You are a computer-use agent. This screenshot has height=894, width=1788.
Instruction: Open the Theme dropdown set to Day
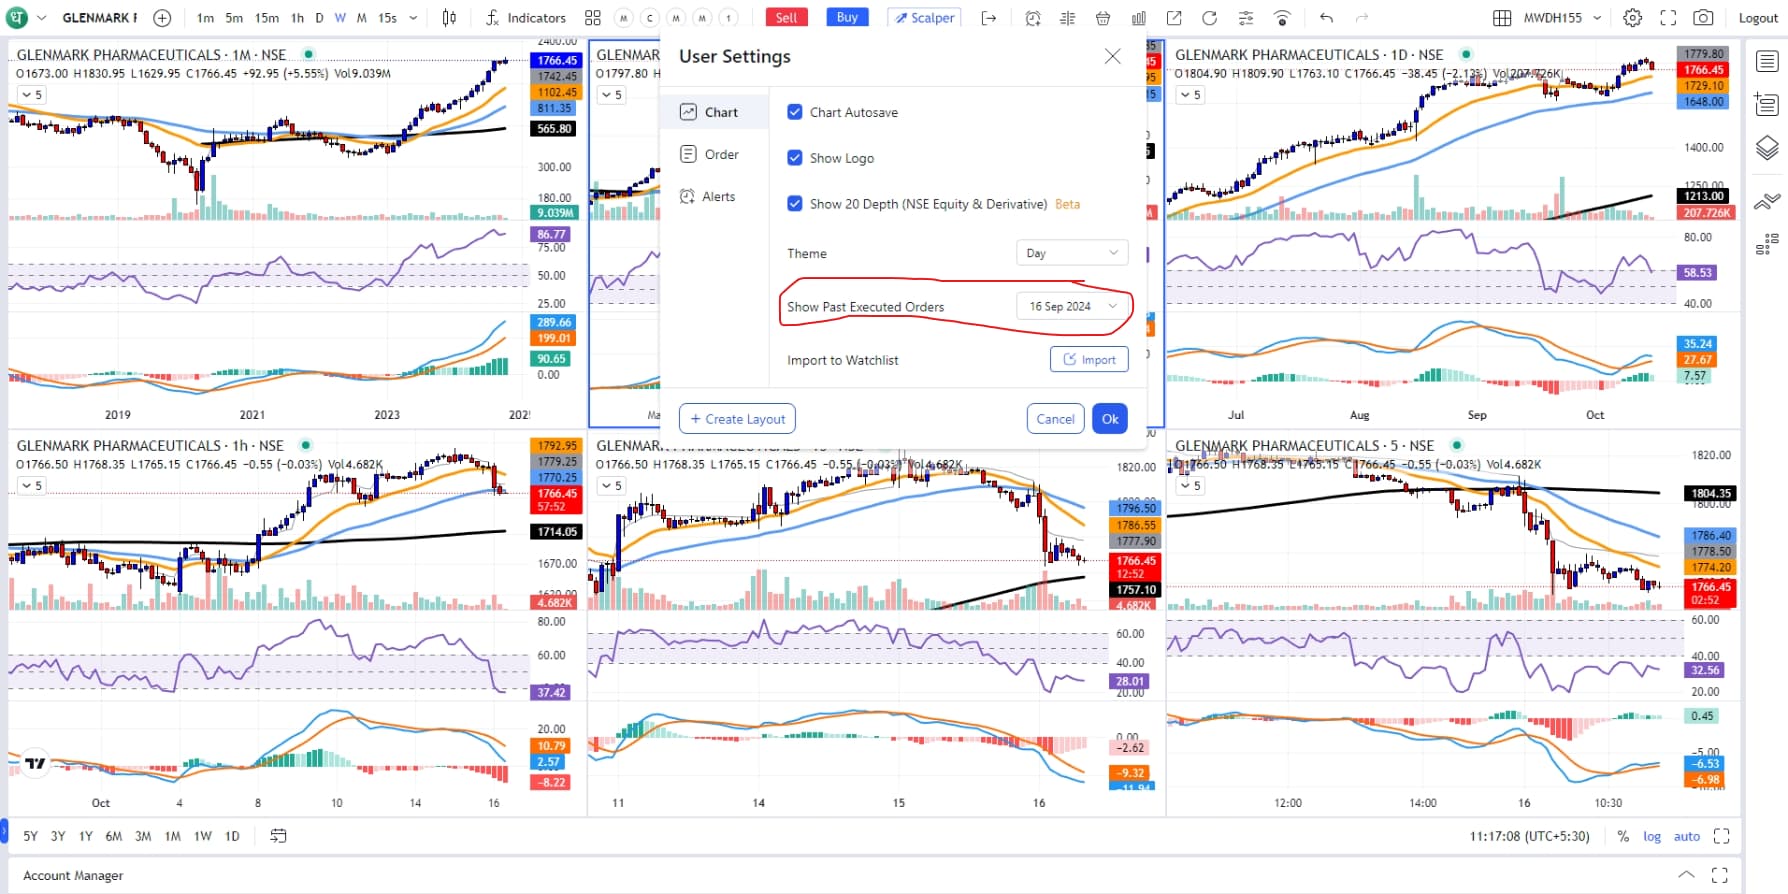[1072, 253]
